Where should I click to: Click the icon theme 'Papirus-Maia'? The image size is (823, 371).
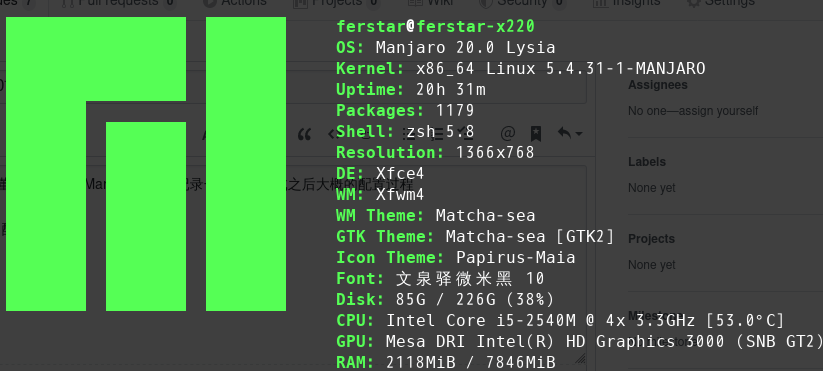515,258
